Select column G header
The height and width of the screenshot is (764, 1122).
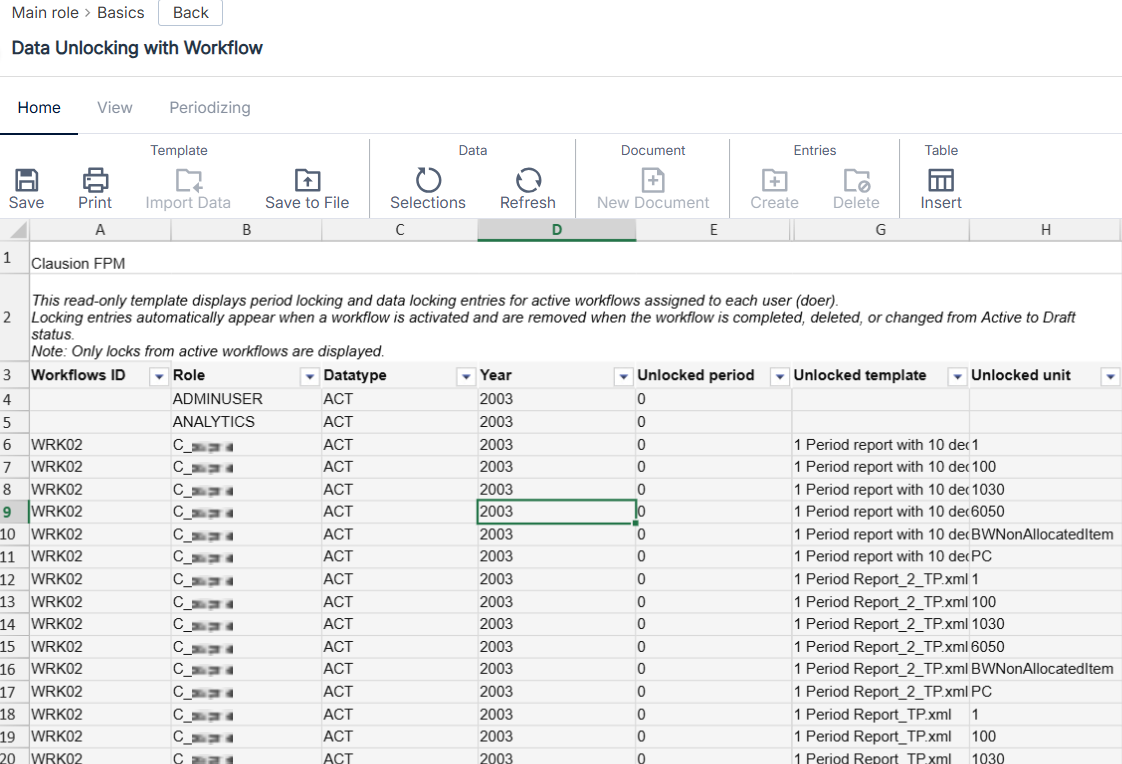[881, 230]
